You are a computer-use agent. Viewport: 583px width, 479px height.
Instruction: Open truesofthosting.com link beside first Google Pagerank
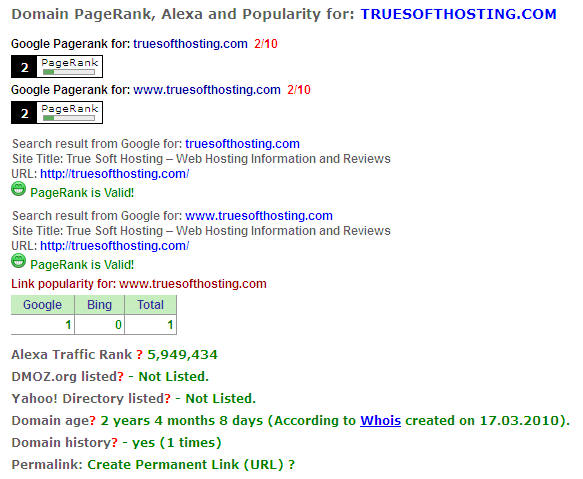(190, 44)
